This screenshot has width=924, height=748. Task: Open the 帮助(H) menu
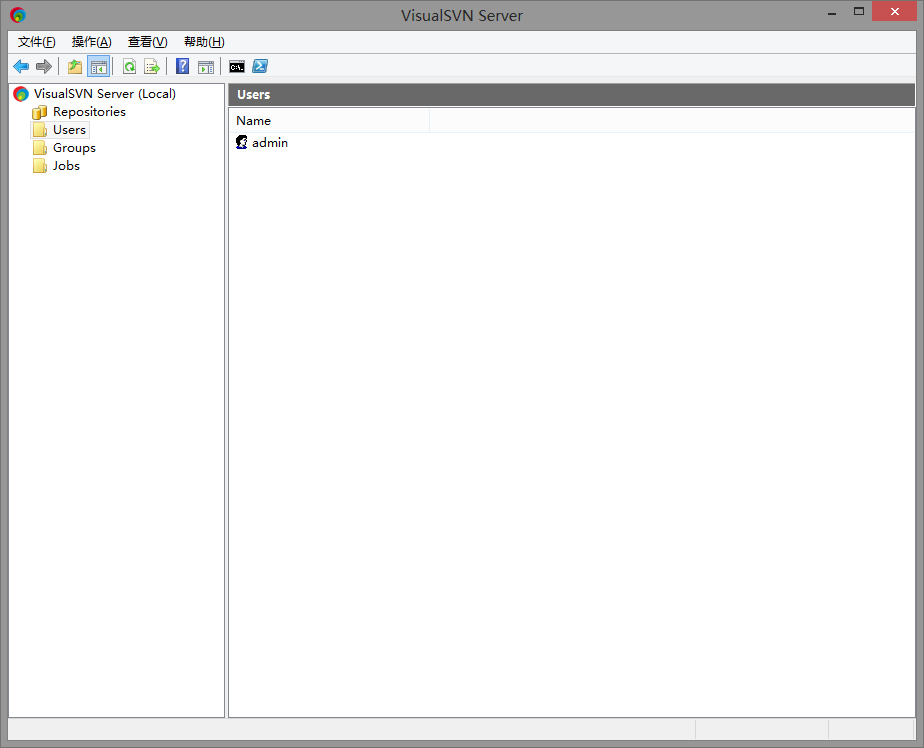(204, 42)
